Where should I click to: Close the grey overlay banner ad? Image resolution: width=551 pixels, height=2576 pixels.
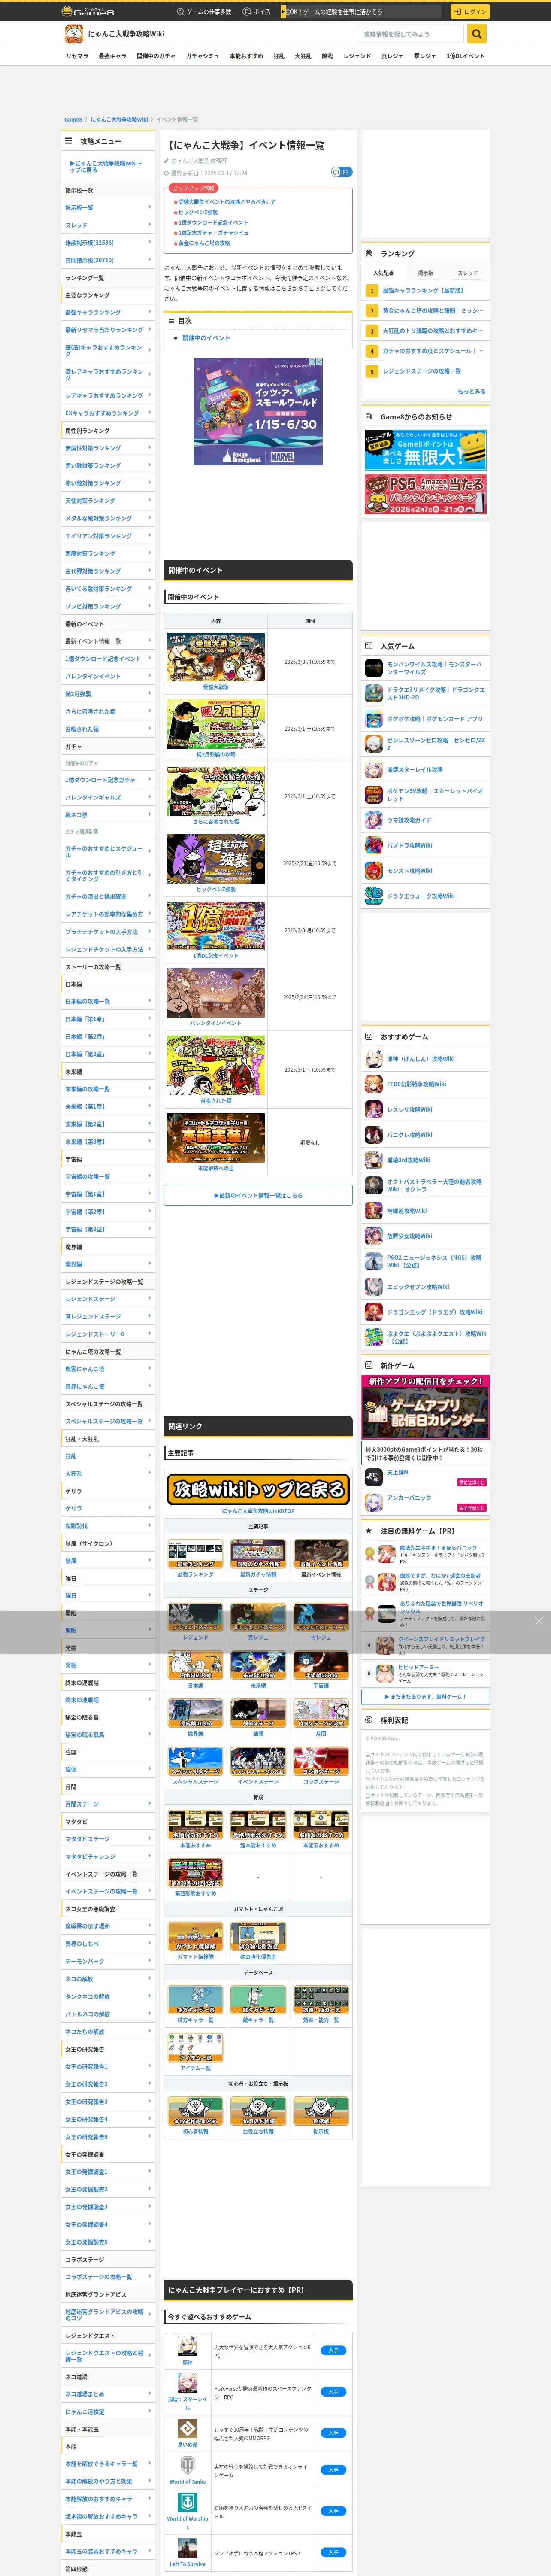[x=538, y=1621]
